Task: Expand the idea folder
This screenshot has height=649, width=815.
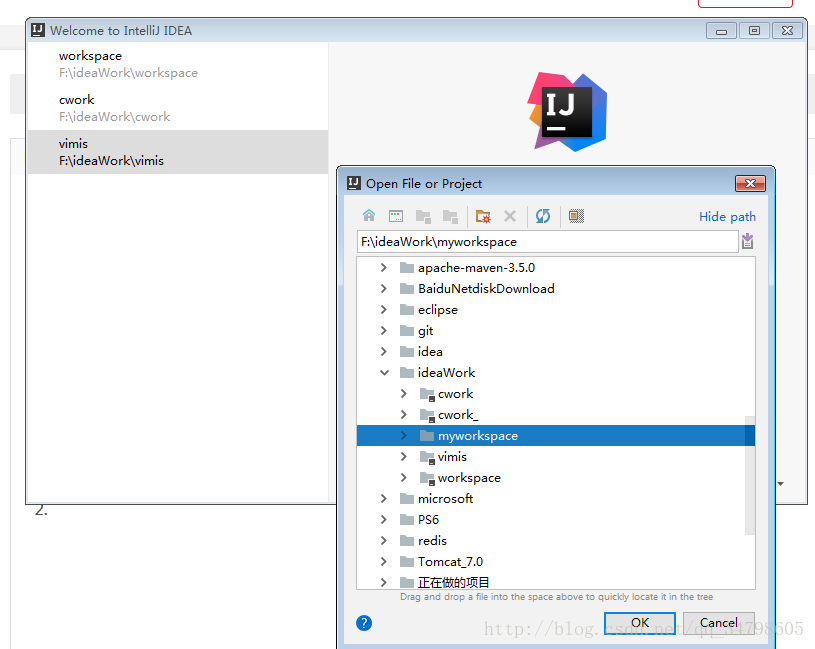Action: click(384, 351)
